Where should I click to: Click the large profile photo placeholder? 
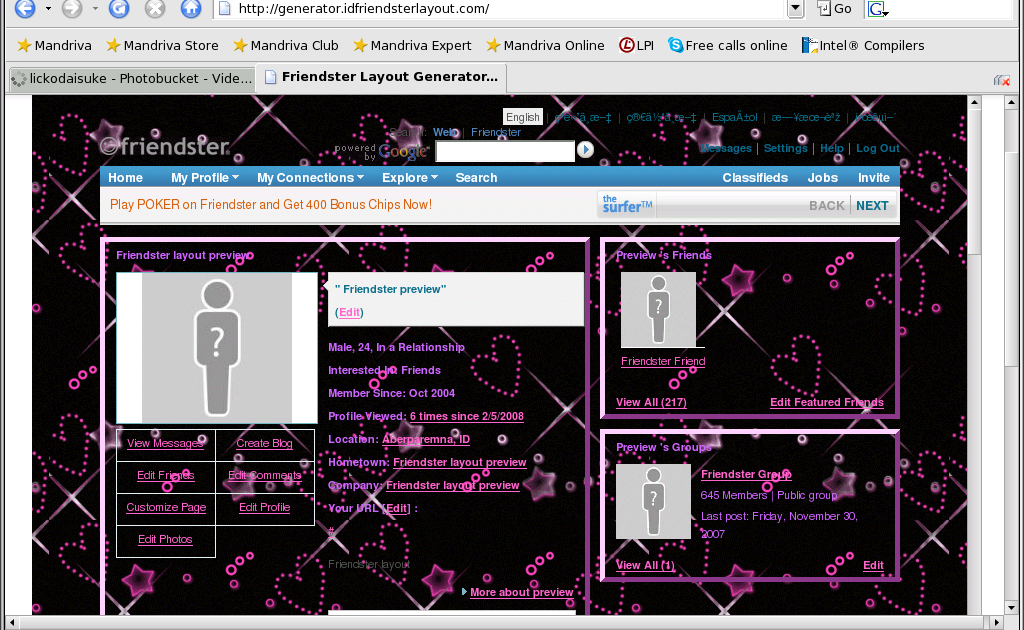(217, 348)
